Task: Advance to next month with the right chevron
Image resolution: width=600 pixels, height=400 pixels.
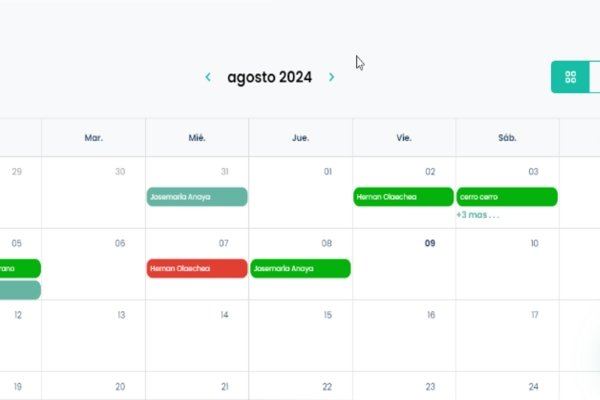Action: tap(332, 77)
